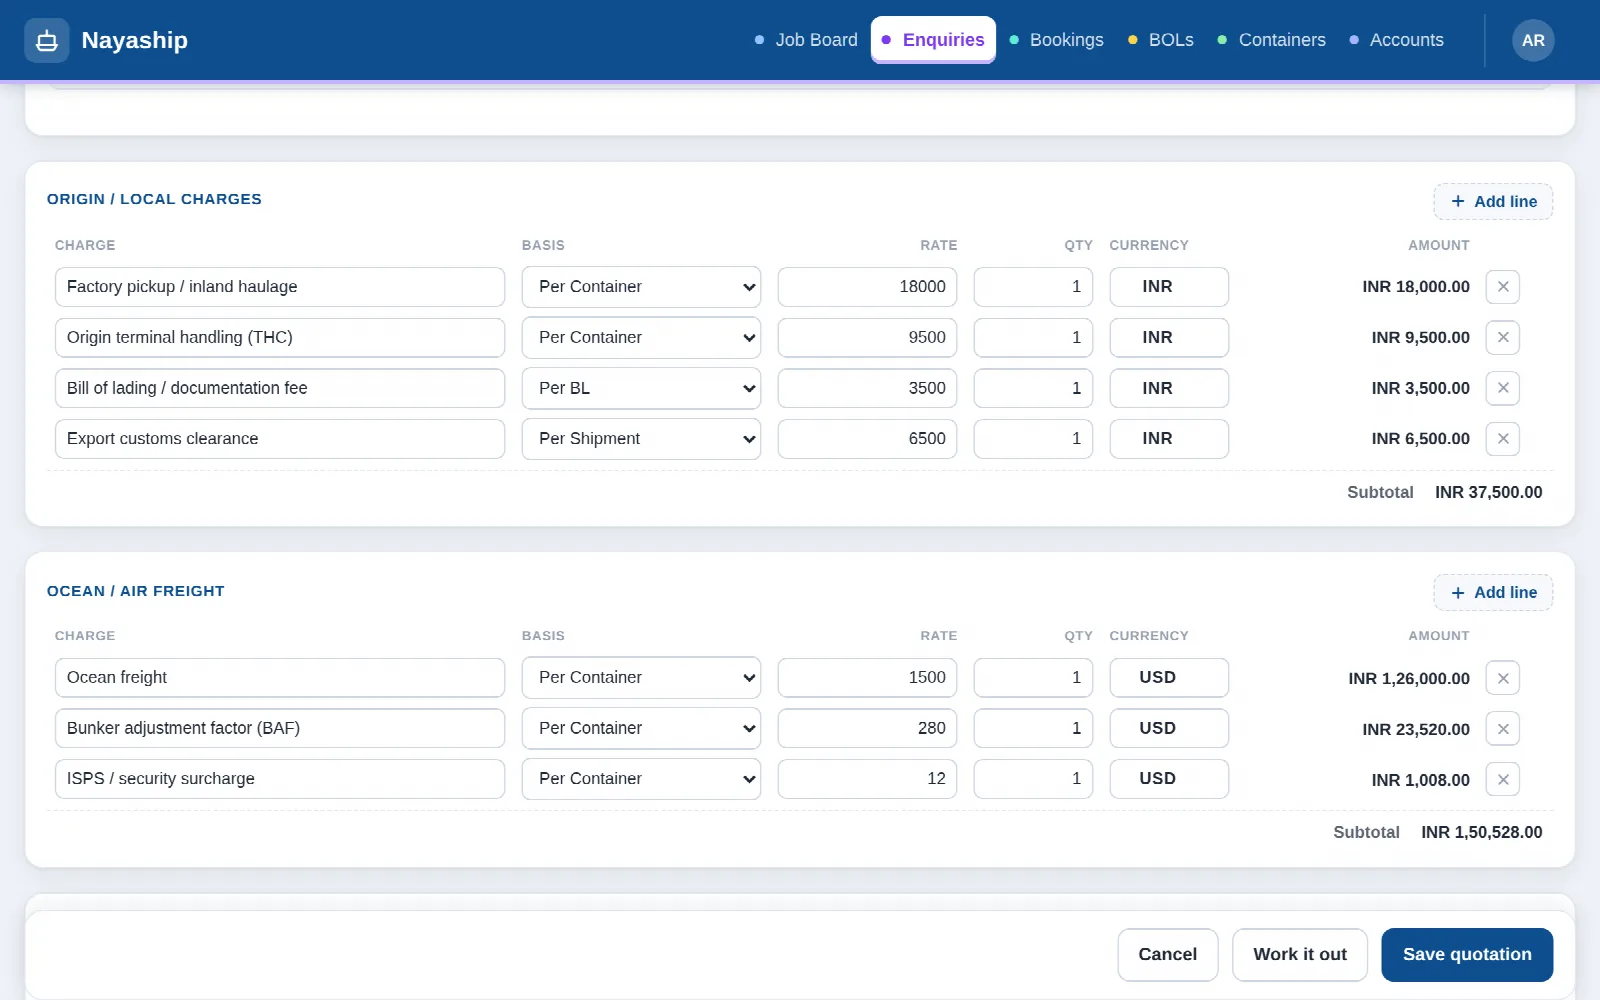Remove the Ocean freight charge line

[1503, 678]
